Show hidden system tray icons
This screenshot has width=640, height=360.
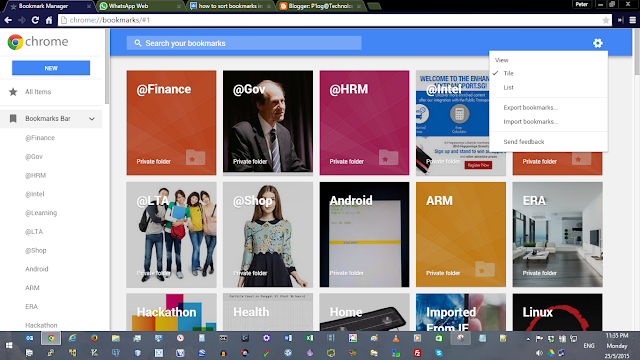tap(528, 339)
